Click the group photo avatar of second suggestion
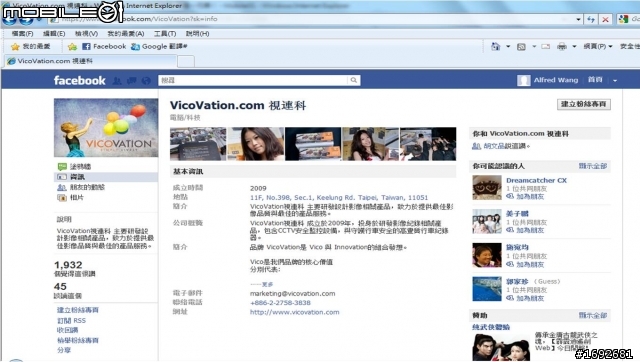This screenshot has width=640, height=362. point(487,221)
